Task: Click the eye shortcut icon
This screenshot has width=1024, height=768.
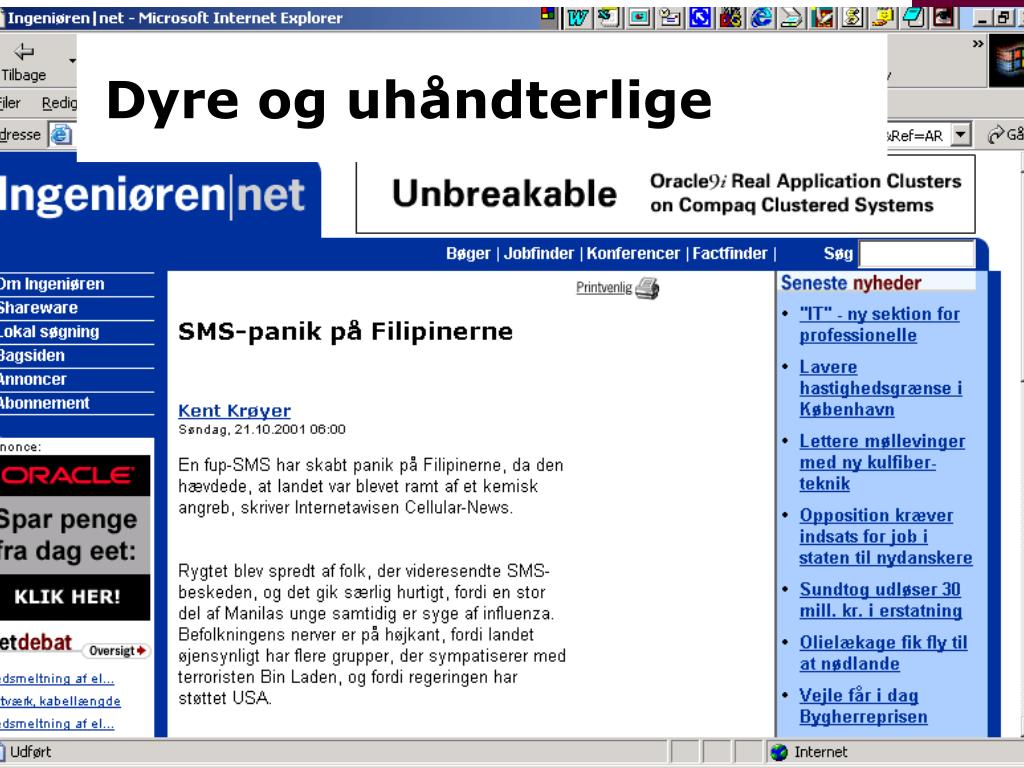Action: (x=943, y=17)
